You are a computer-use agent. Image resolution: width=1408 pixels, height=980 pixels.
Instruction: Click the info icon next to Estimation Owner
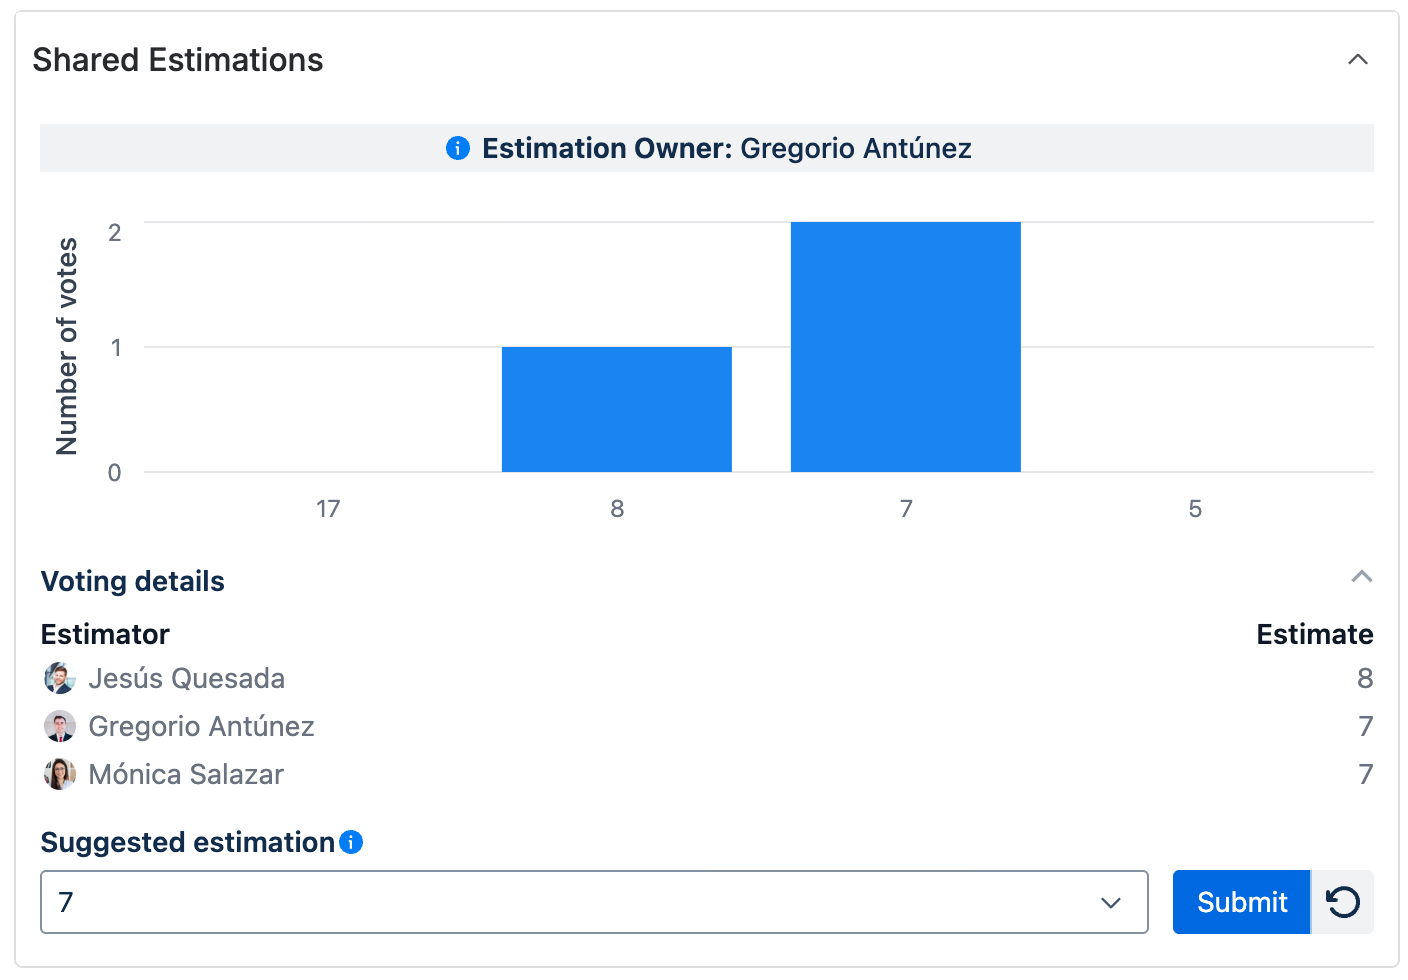point(457,148)
